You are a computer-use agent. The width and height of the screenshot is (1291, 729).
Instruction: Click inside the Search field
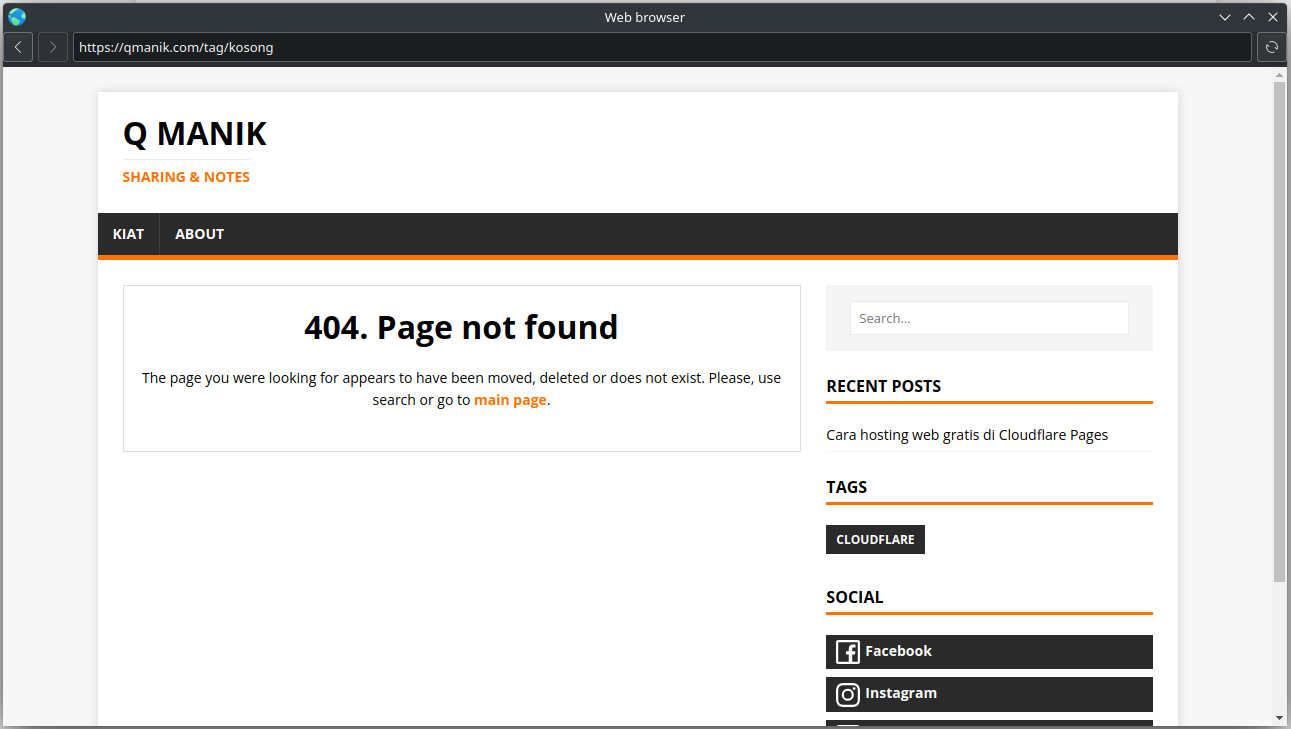(x=988, y=317)
